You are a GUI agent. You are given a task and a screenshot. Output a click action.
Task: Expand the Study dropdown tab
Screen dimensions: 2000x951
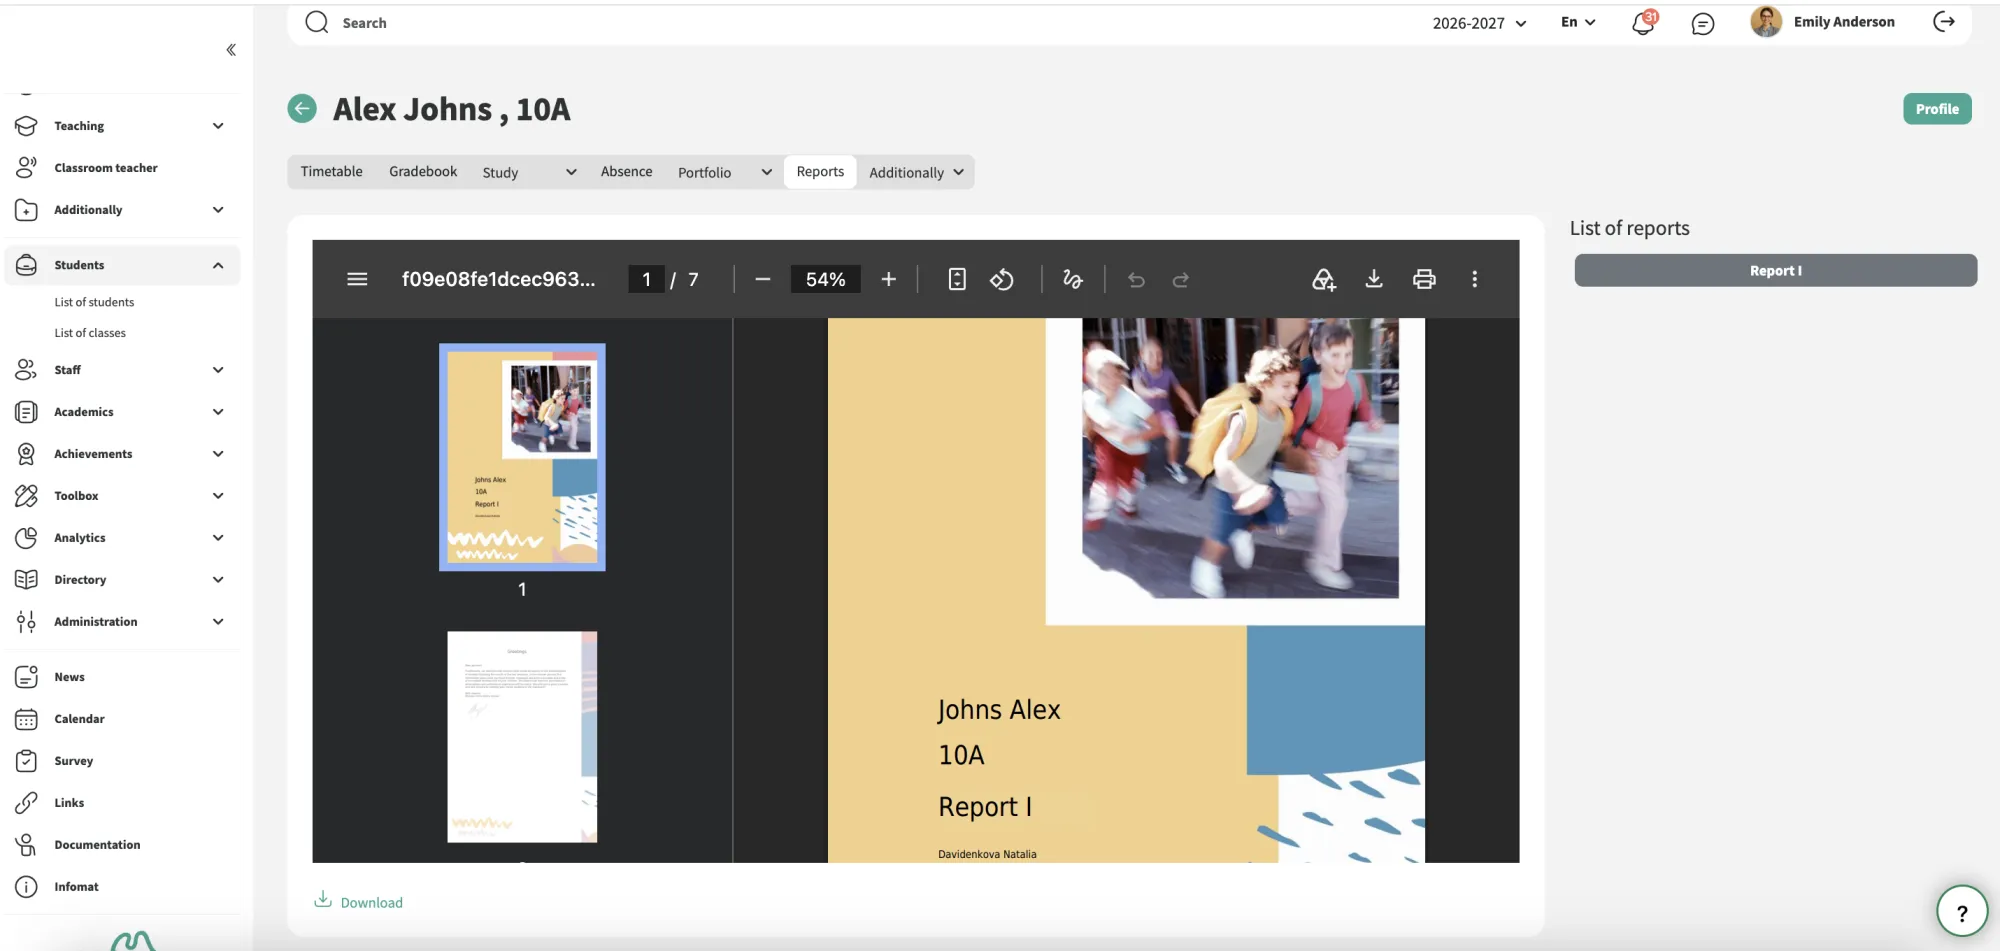[529, 172]
